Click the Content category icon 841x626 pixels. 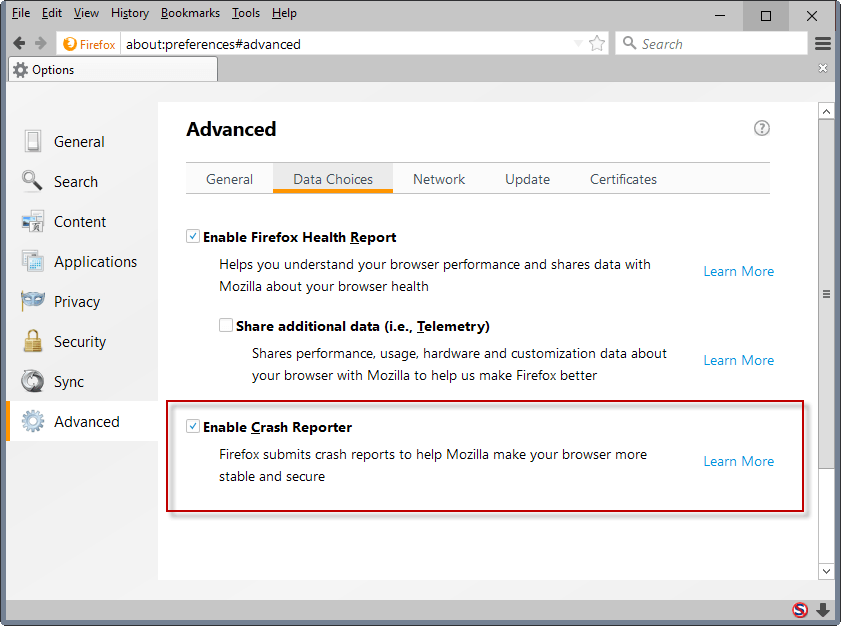click(33, 221)
